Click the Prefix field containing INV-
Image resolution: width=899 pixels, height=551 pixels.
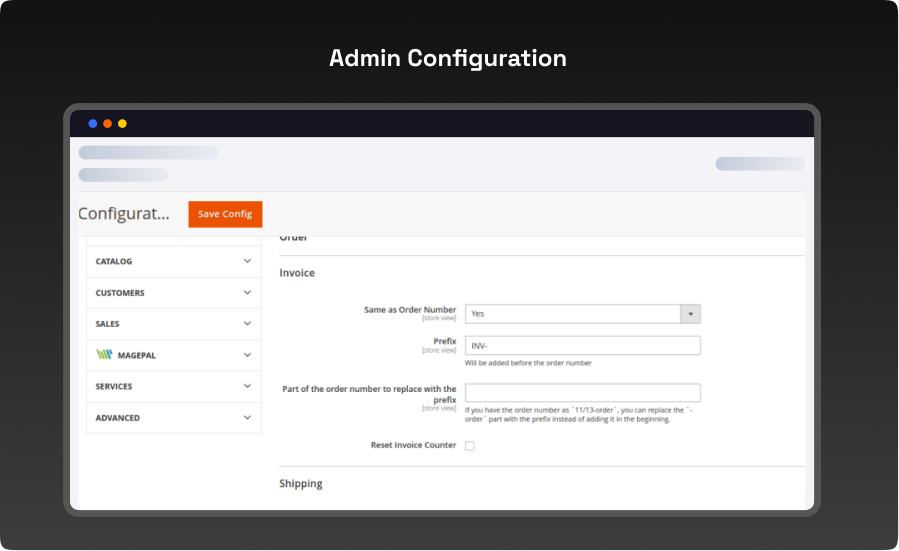tap(582, 346)
